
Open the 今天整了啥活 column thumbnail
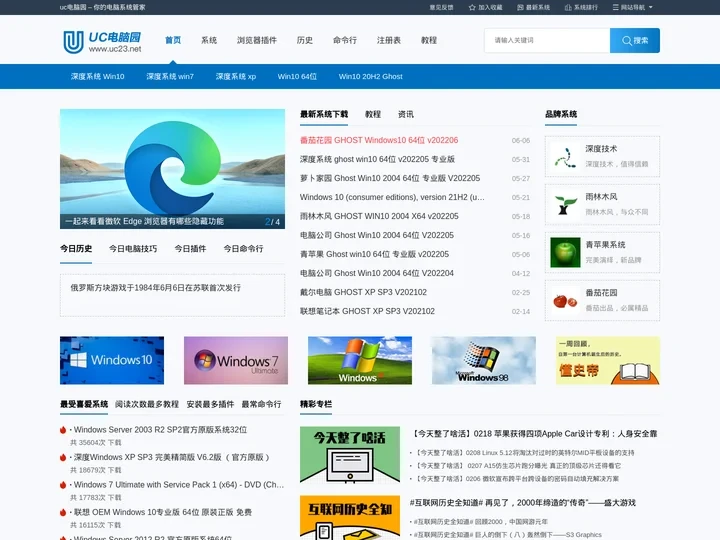(x=350, y=455)
